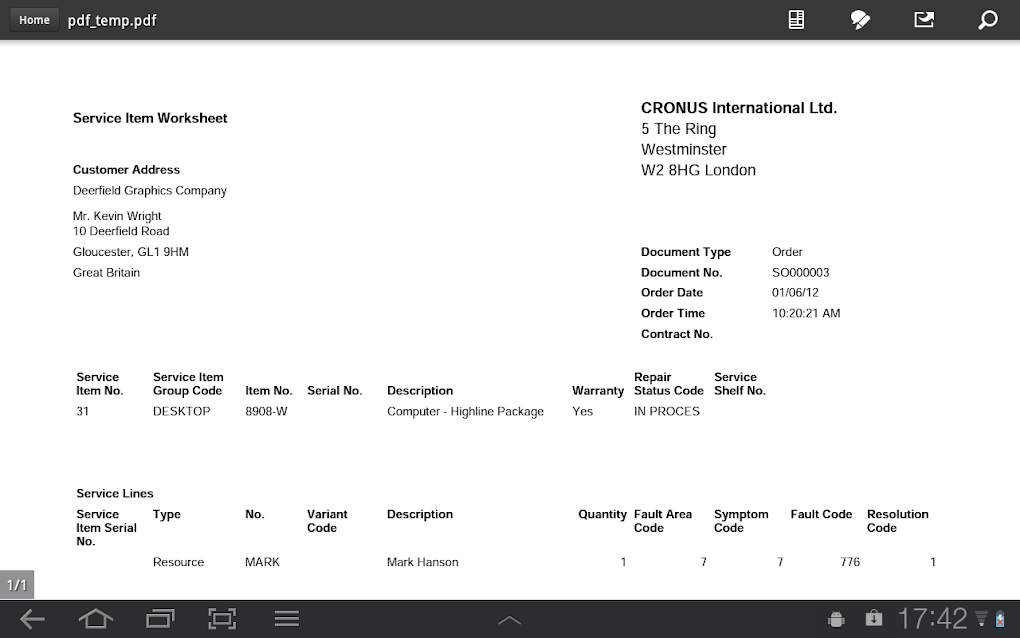The width and height of the screenshot is (1020, 638).
Task: Select CRONUS International Ltd. text
Action: 739,108
